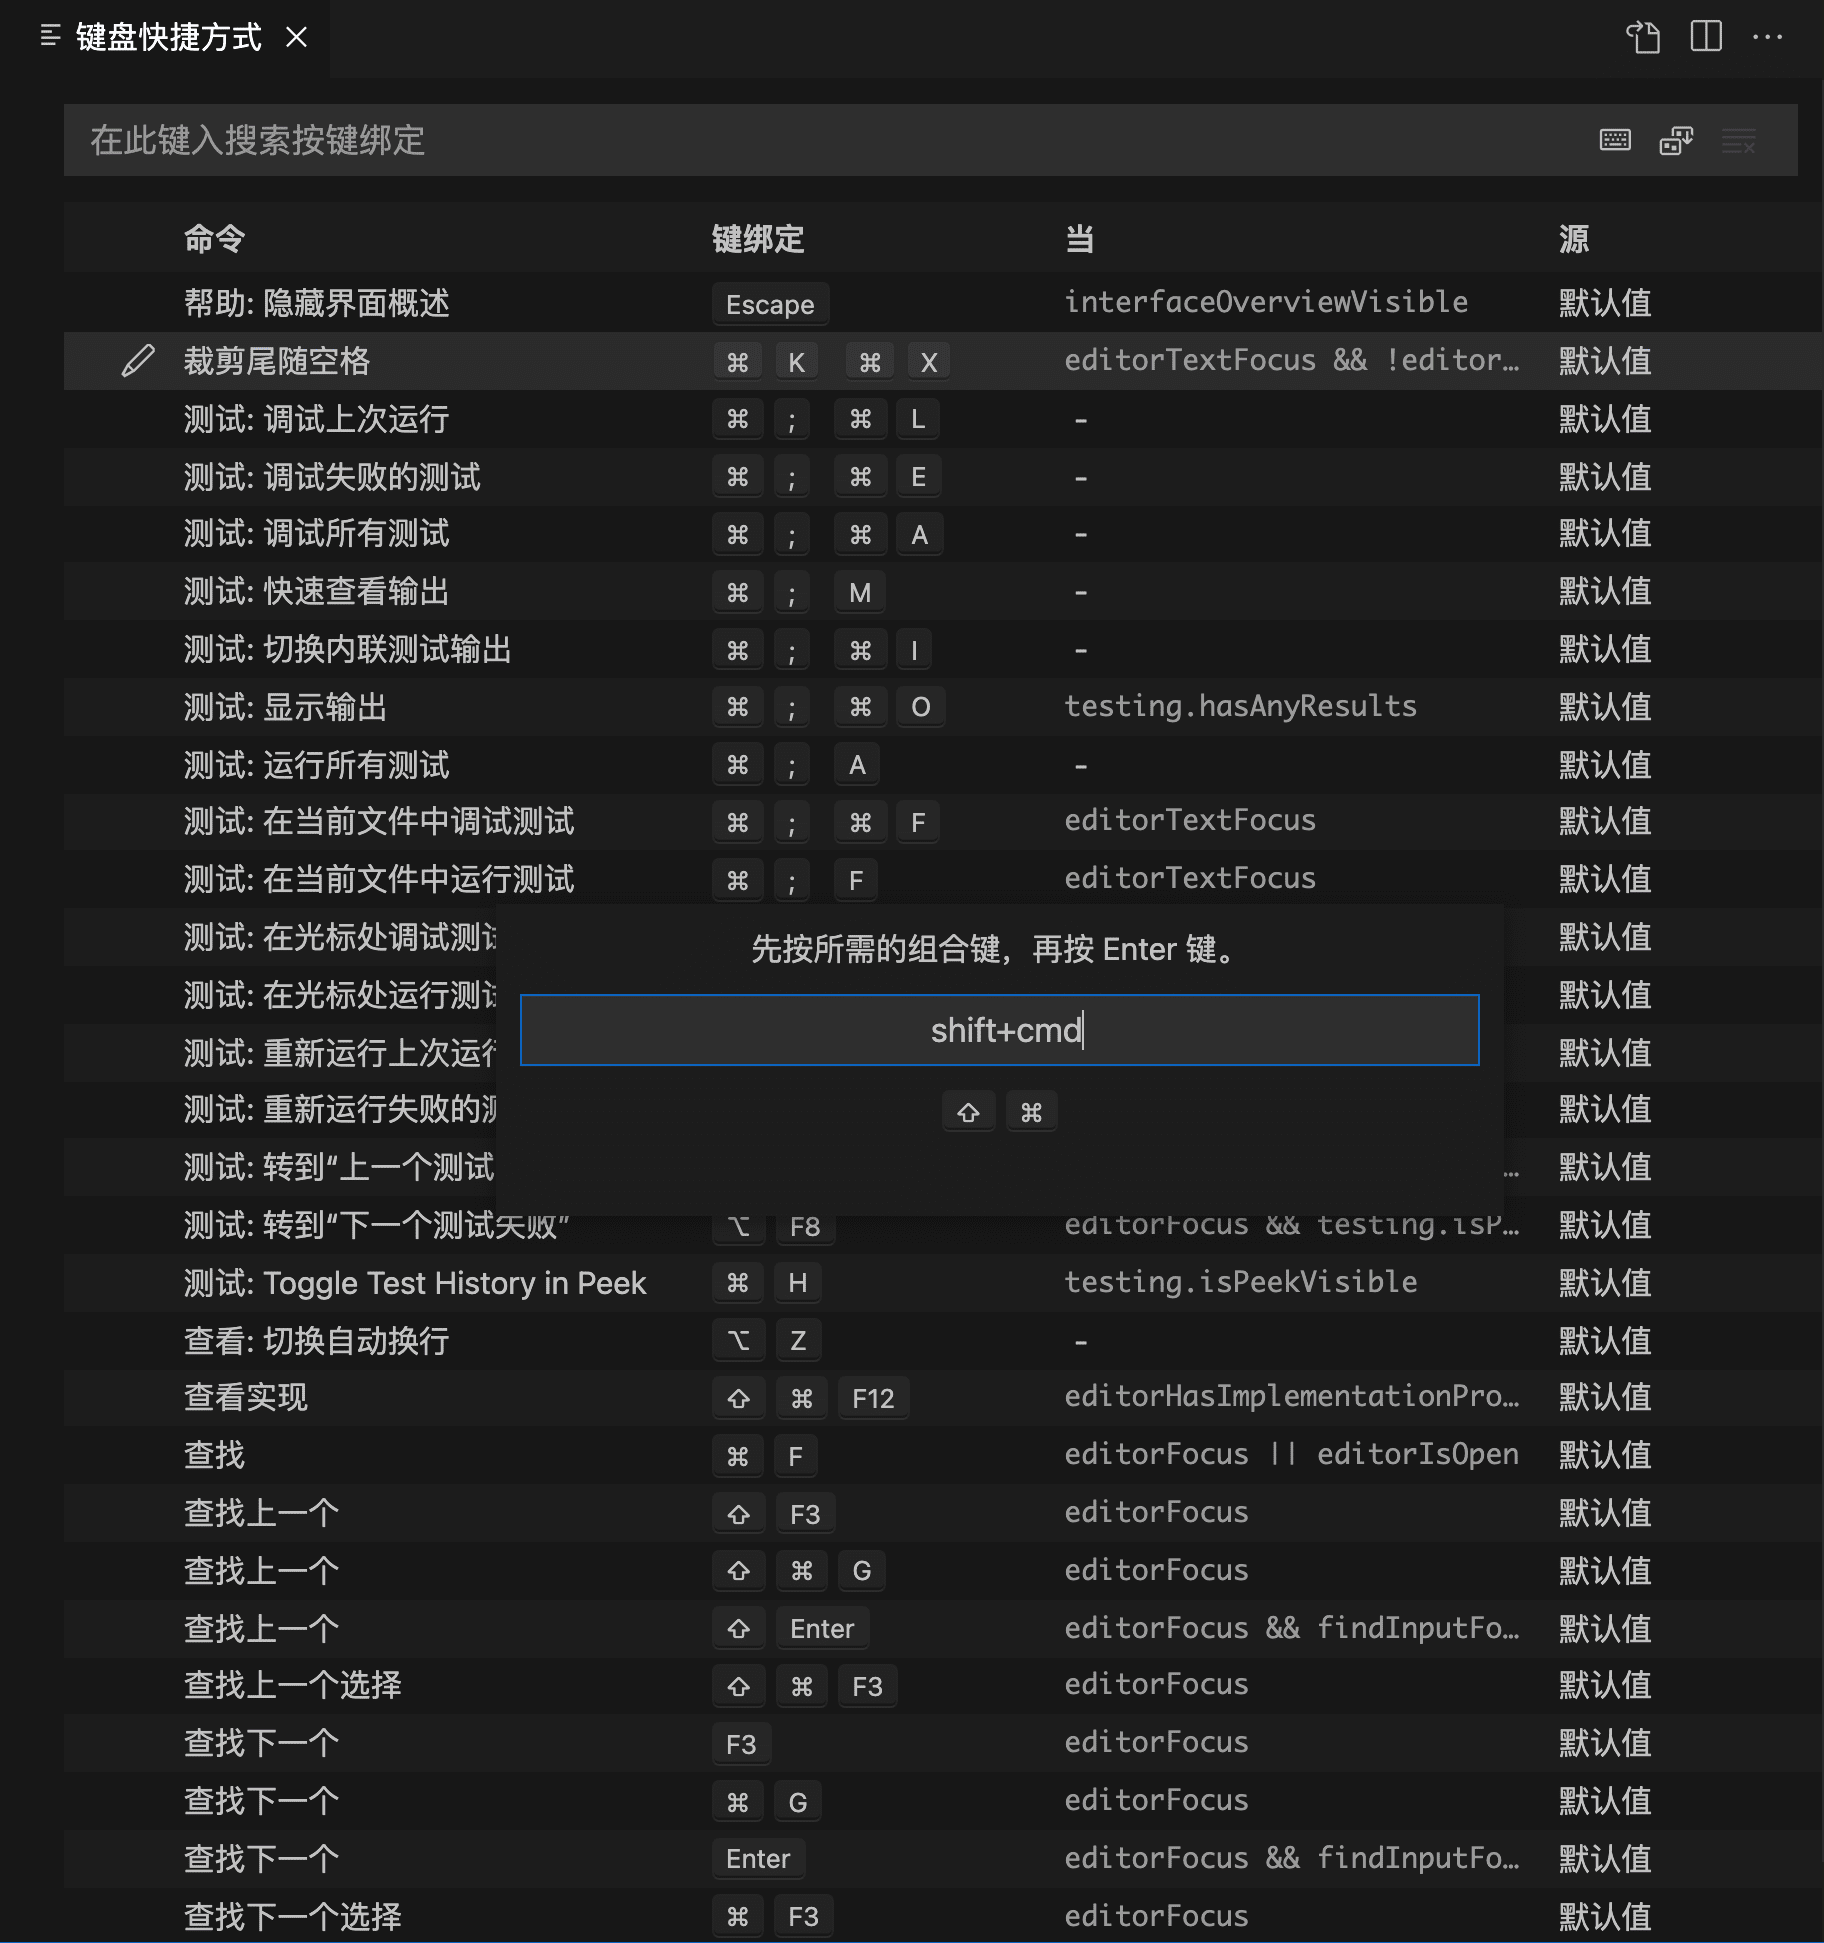Click the 当 column header

(1079, 239)
